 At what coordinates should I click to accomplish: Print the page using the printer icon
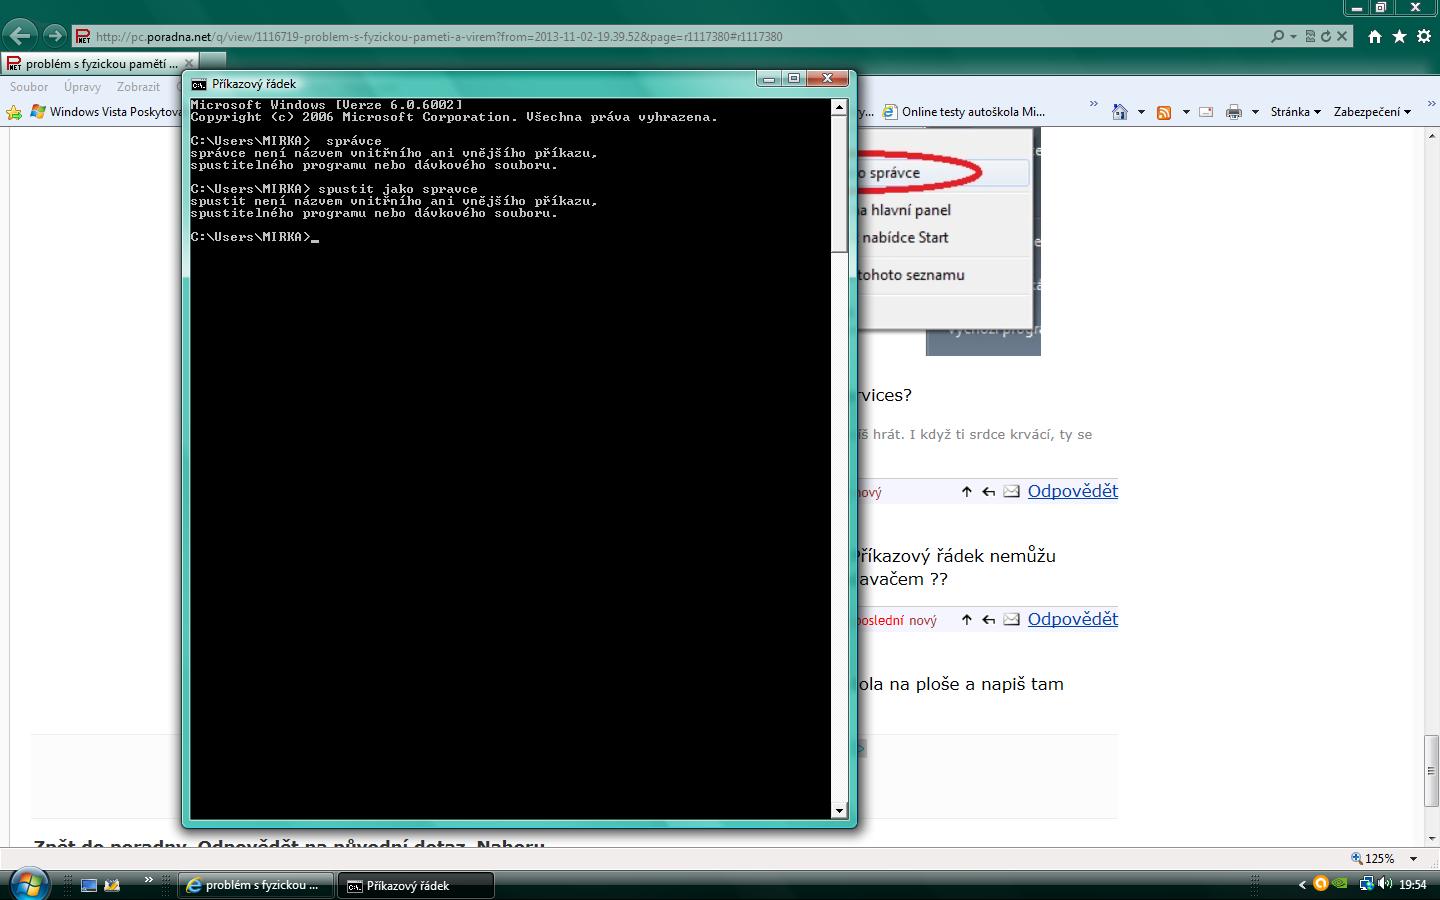(x=1234, y=112)
